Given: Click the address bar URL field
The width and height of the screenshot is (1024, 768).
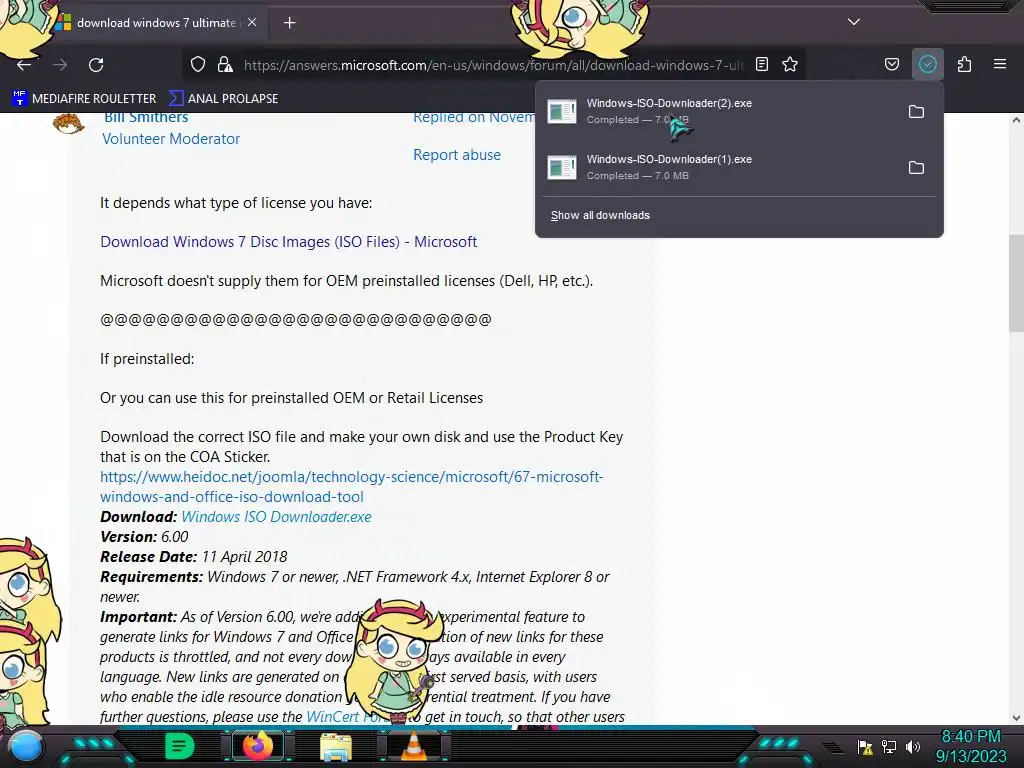Looking at the screenshot, I should pyautogui.click(x=493, y=65).
